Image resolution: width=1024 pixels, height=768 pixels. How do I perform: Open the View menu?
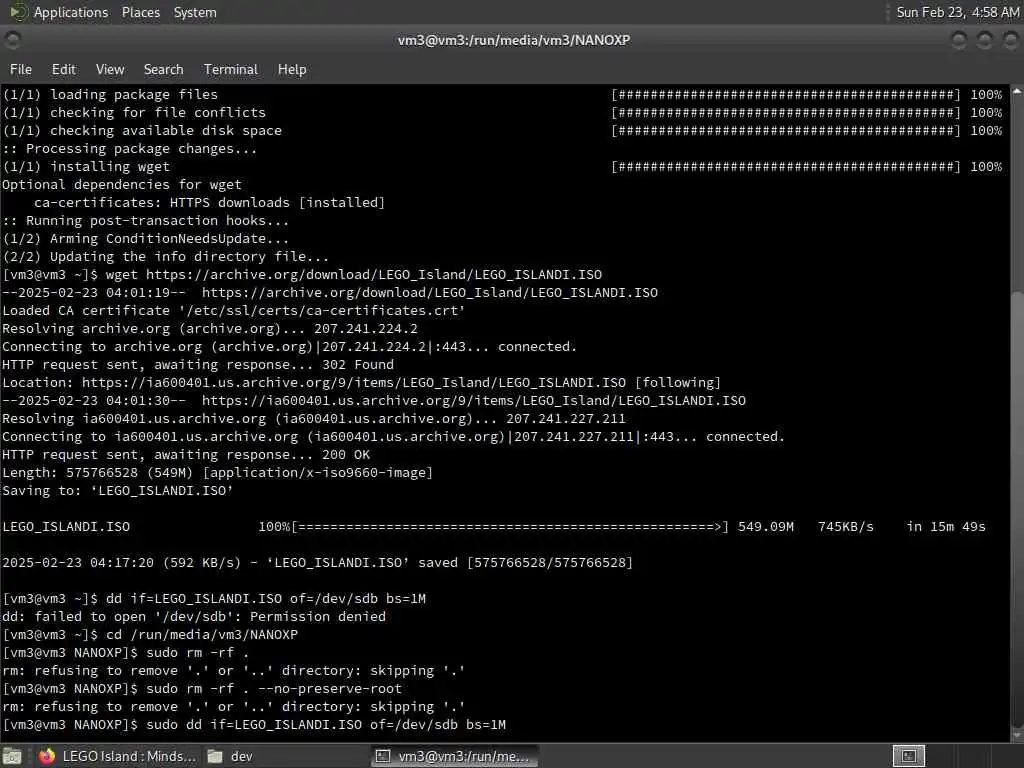tap(110, 69)
